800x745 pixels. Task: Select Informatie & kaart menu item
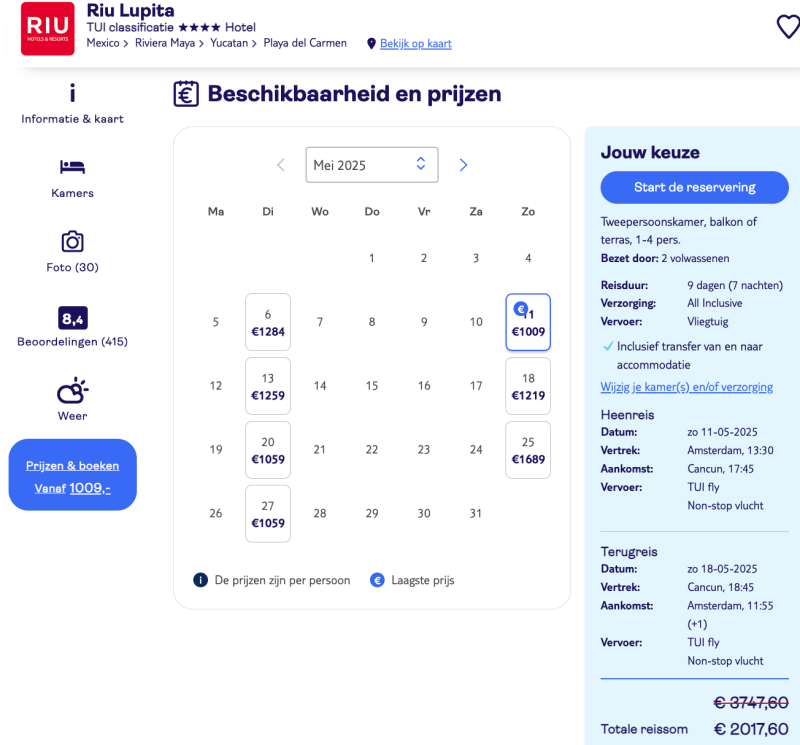72,119
